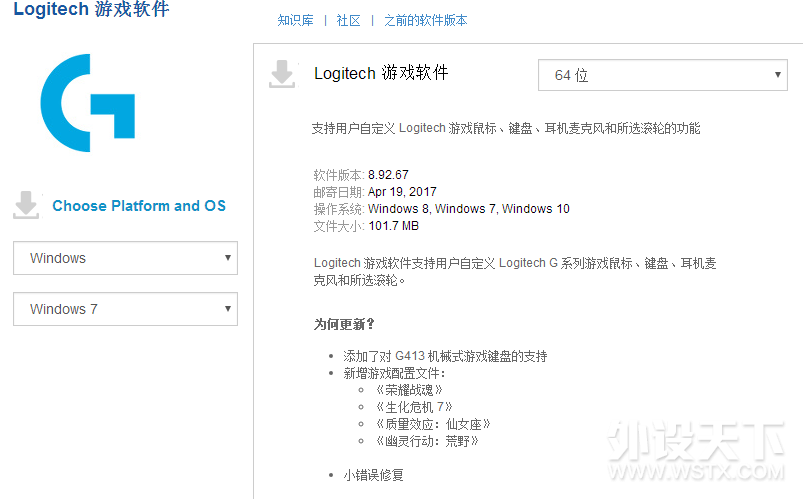Click the 为何更新？ section heading
This screenshot has width=803, height=499.
click(x=344, y=324)
